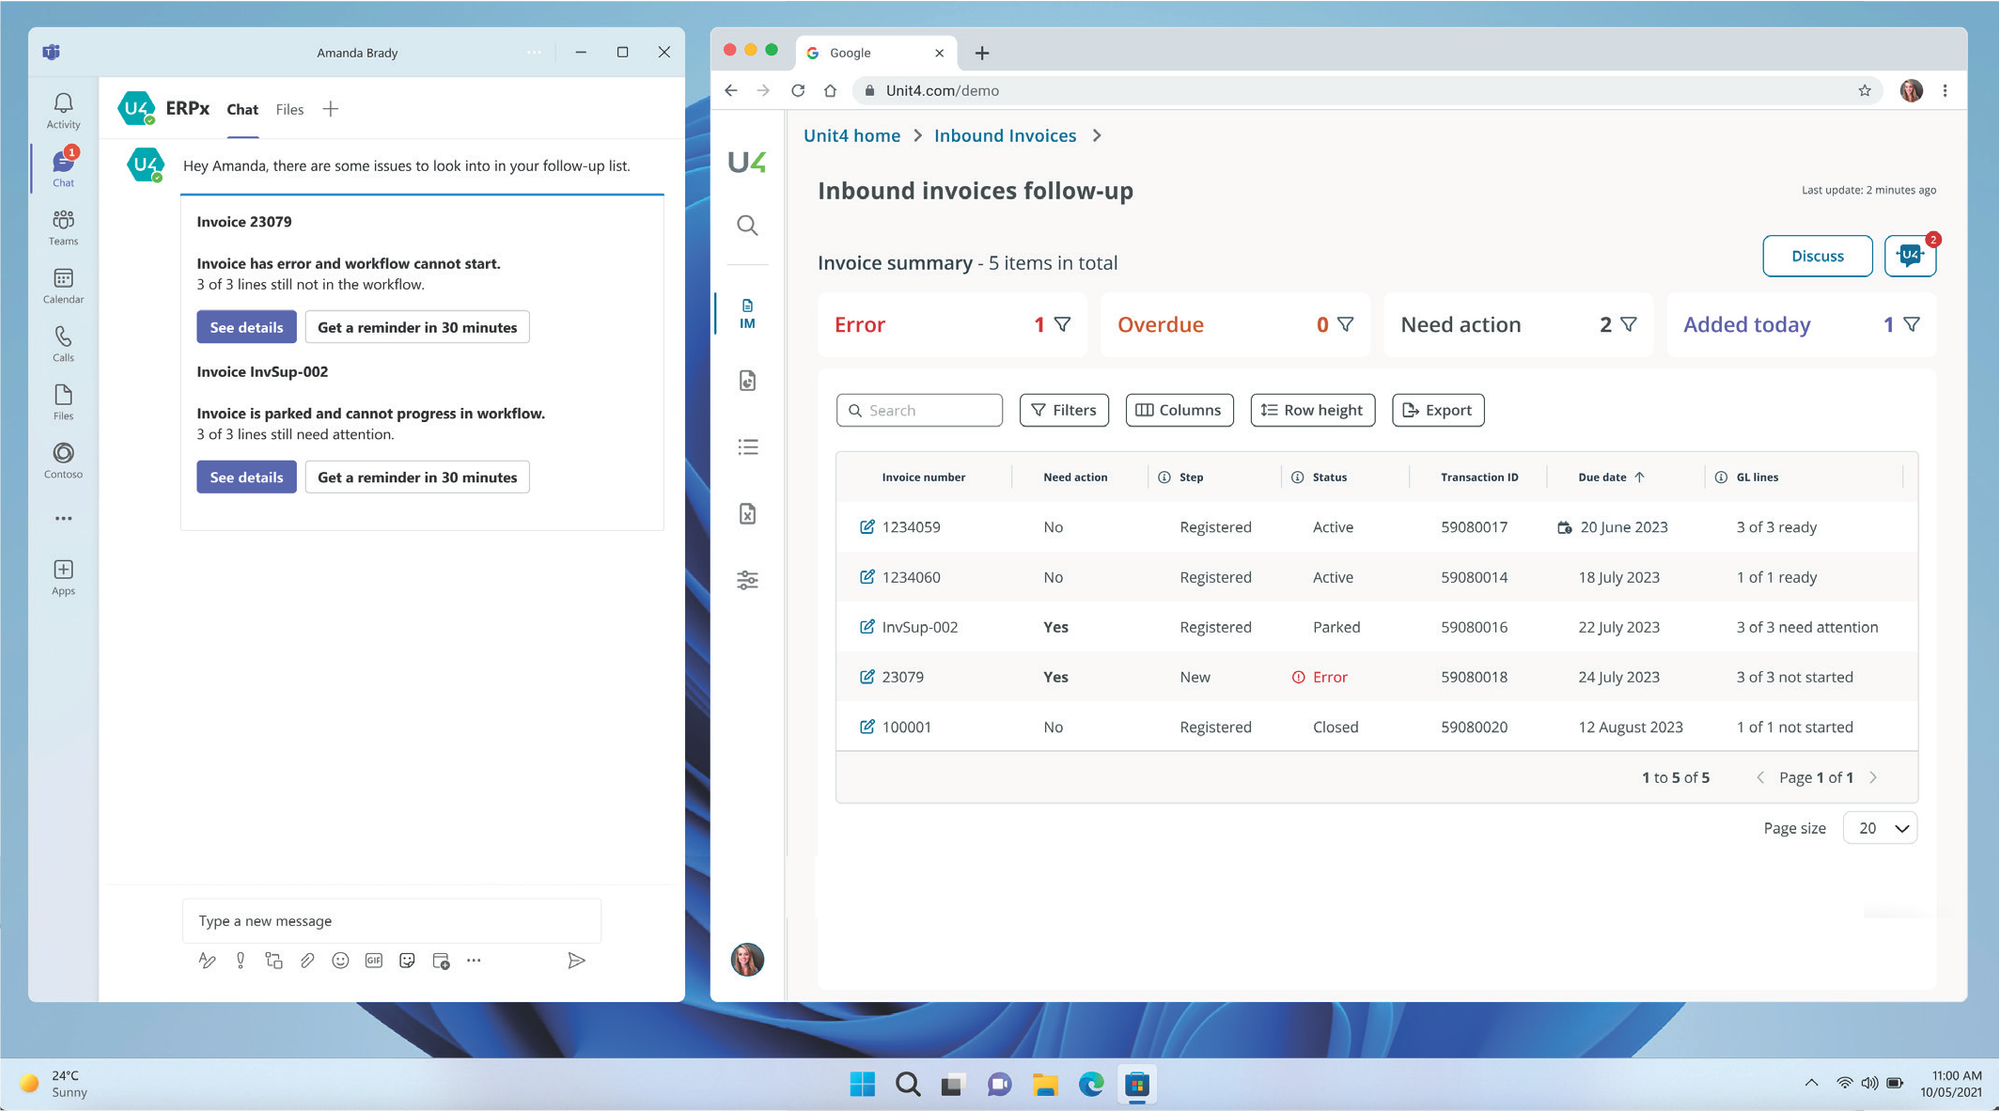1999x1111 pixels.
Task: Open a new browser tab
Action: (981, 52)
